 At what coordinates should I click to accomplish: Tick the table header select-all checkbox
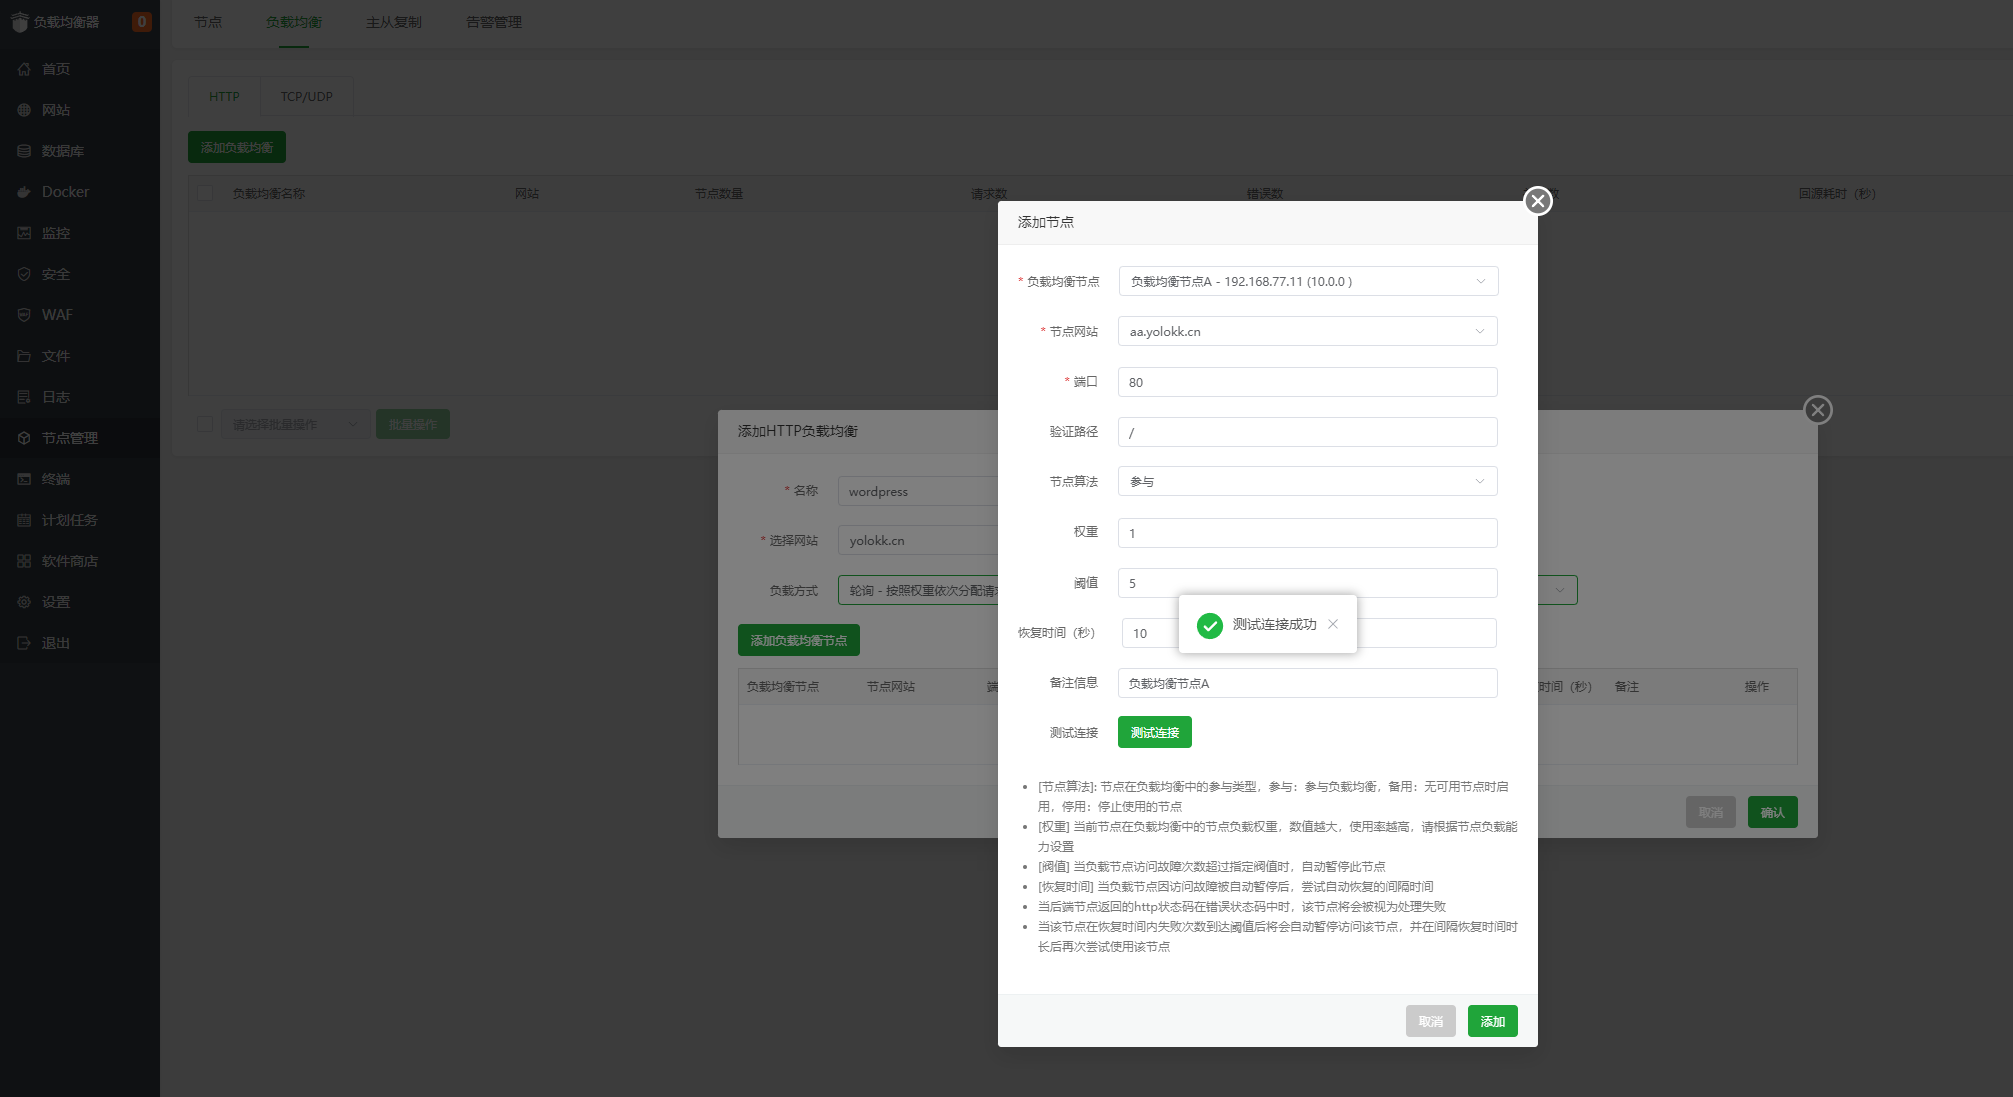[x=206, y=194]
